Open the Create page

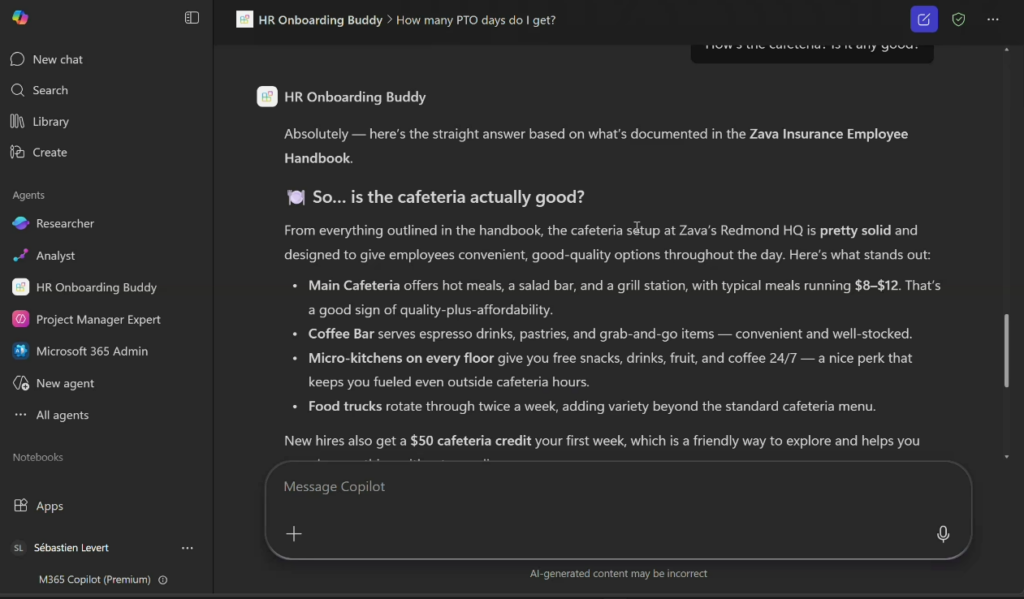click(x=49, y=152)
